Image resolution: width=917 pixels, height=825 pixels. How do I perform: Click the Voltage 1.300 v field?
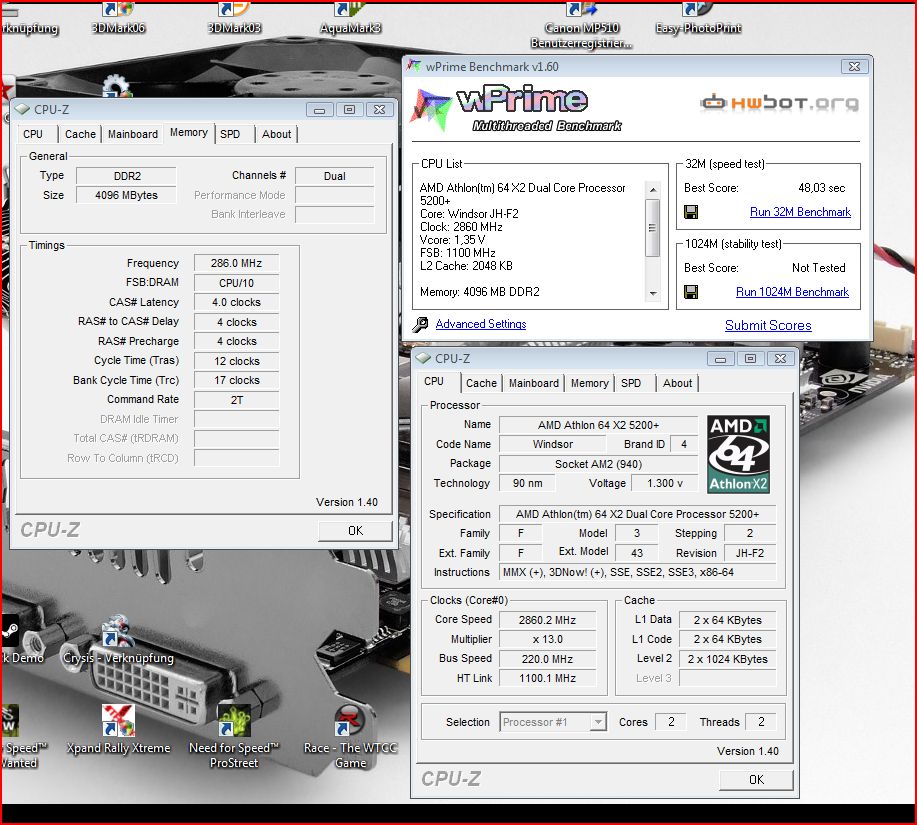(664, 483)
